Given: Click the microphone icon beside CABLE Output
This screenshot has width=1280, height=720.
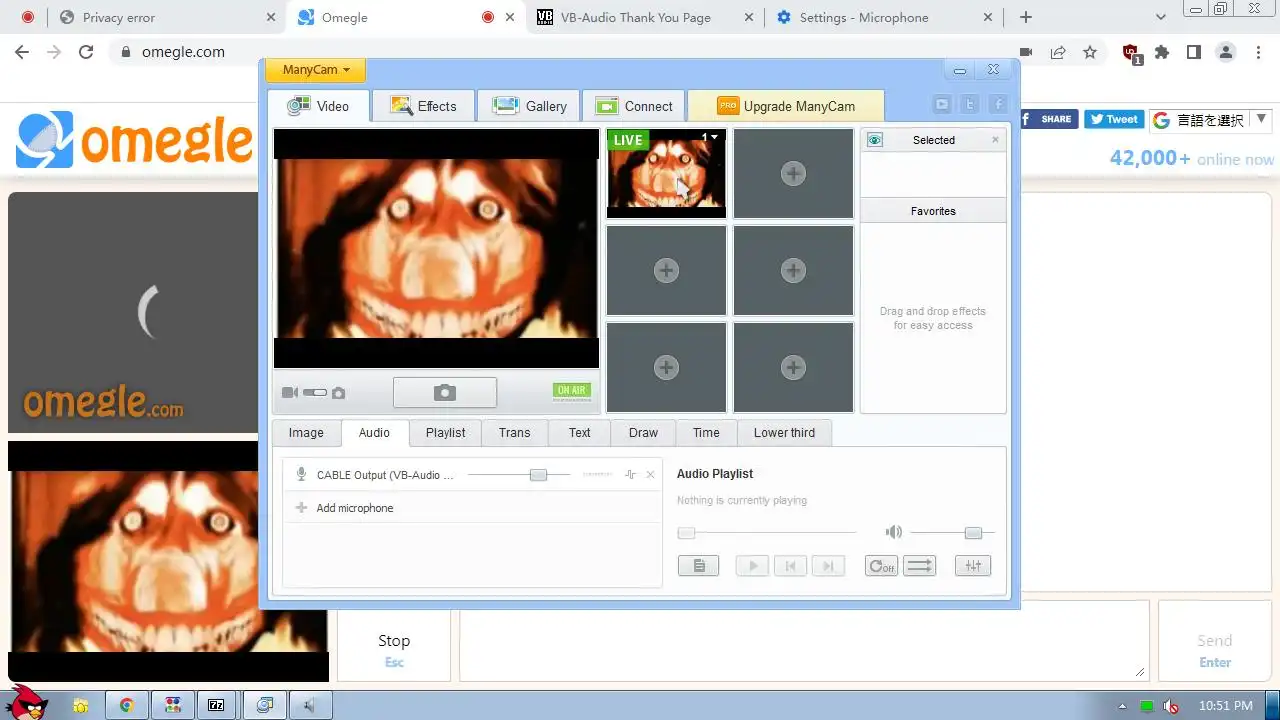Looking at the screenshot, I should [300, 475].
